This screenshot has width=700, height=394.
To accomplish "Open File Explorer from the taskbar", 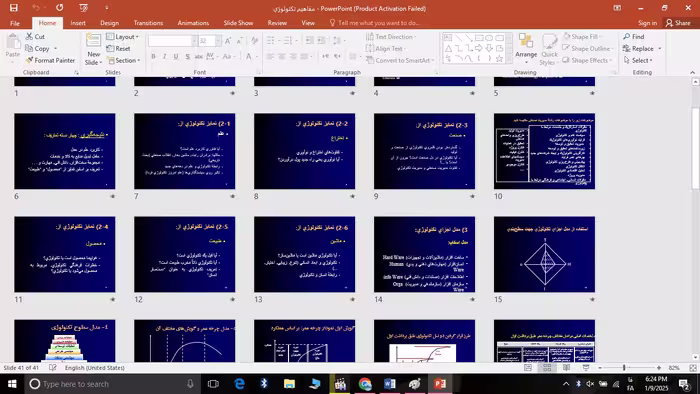I will (x=289, y=384).
